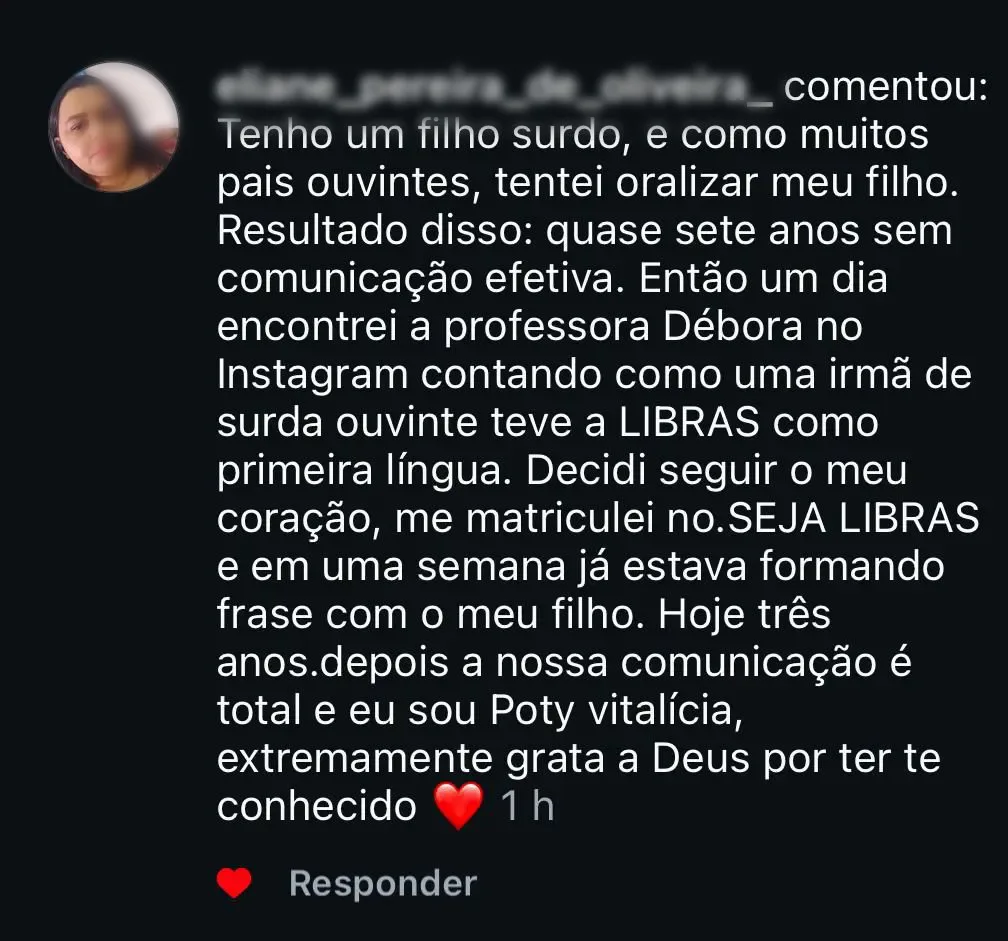1008x941 pixels.
Task: Click "pais ouvintes" in the comment
Action: coord(345,183)
